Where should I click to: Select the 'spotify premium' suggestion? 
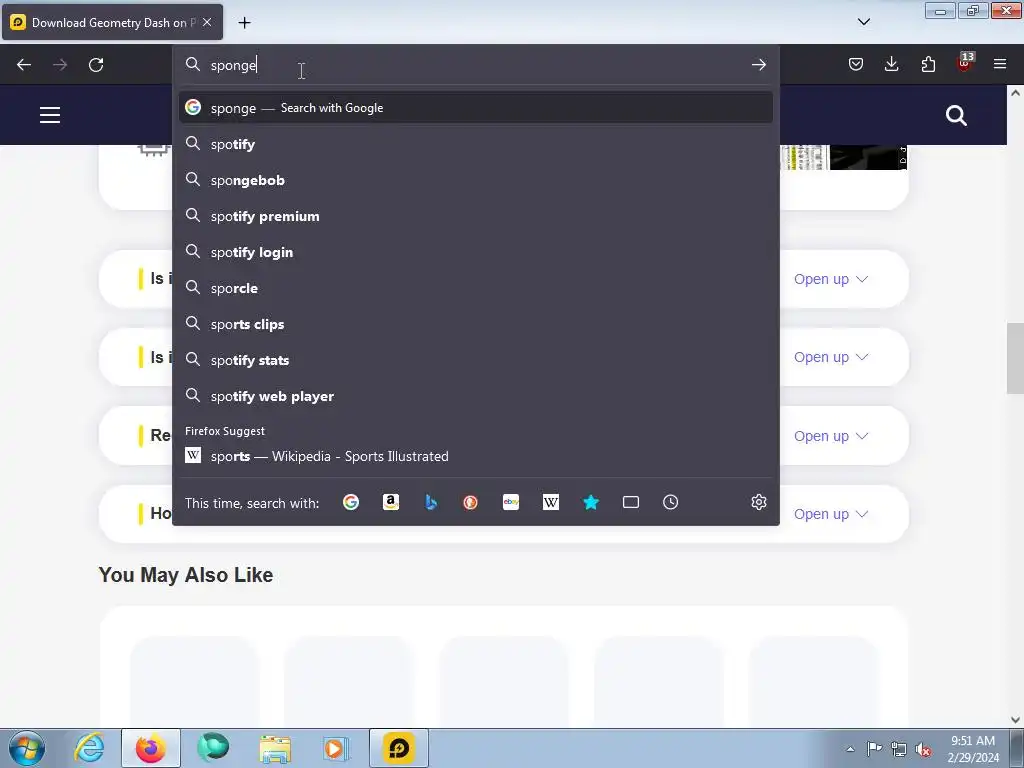click(x=475, y=216)
